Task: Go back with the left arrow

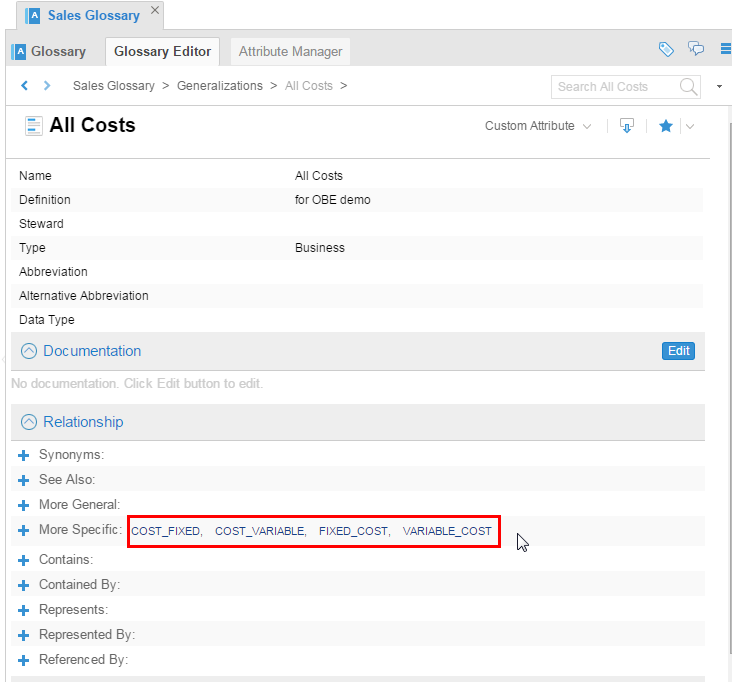Action: click(x=25, y=86)
